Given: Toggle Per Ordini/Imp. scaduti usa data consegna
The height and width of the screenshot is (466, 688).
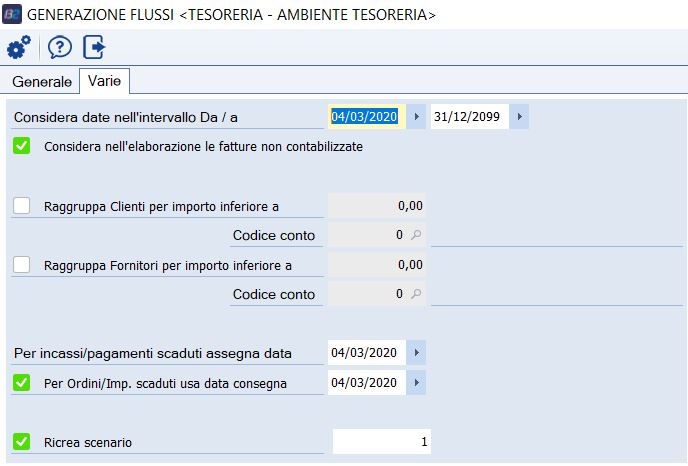Looking at the screenshot, I should coord(22,382).
